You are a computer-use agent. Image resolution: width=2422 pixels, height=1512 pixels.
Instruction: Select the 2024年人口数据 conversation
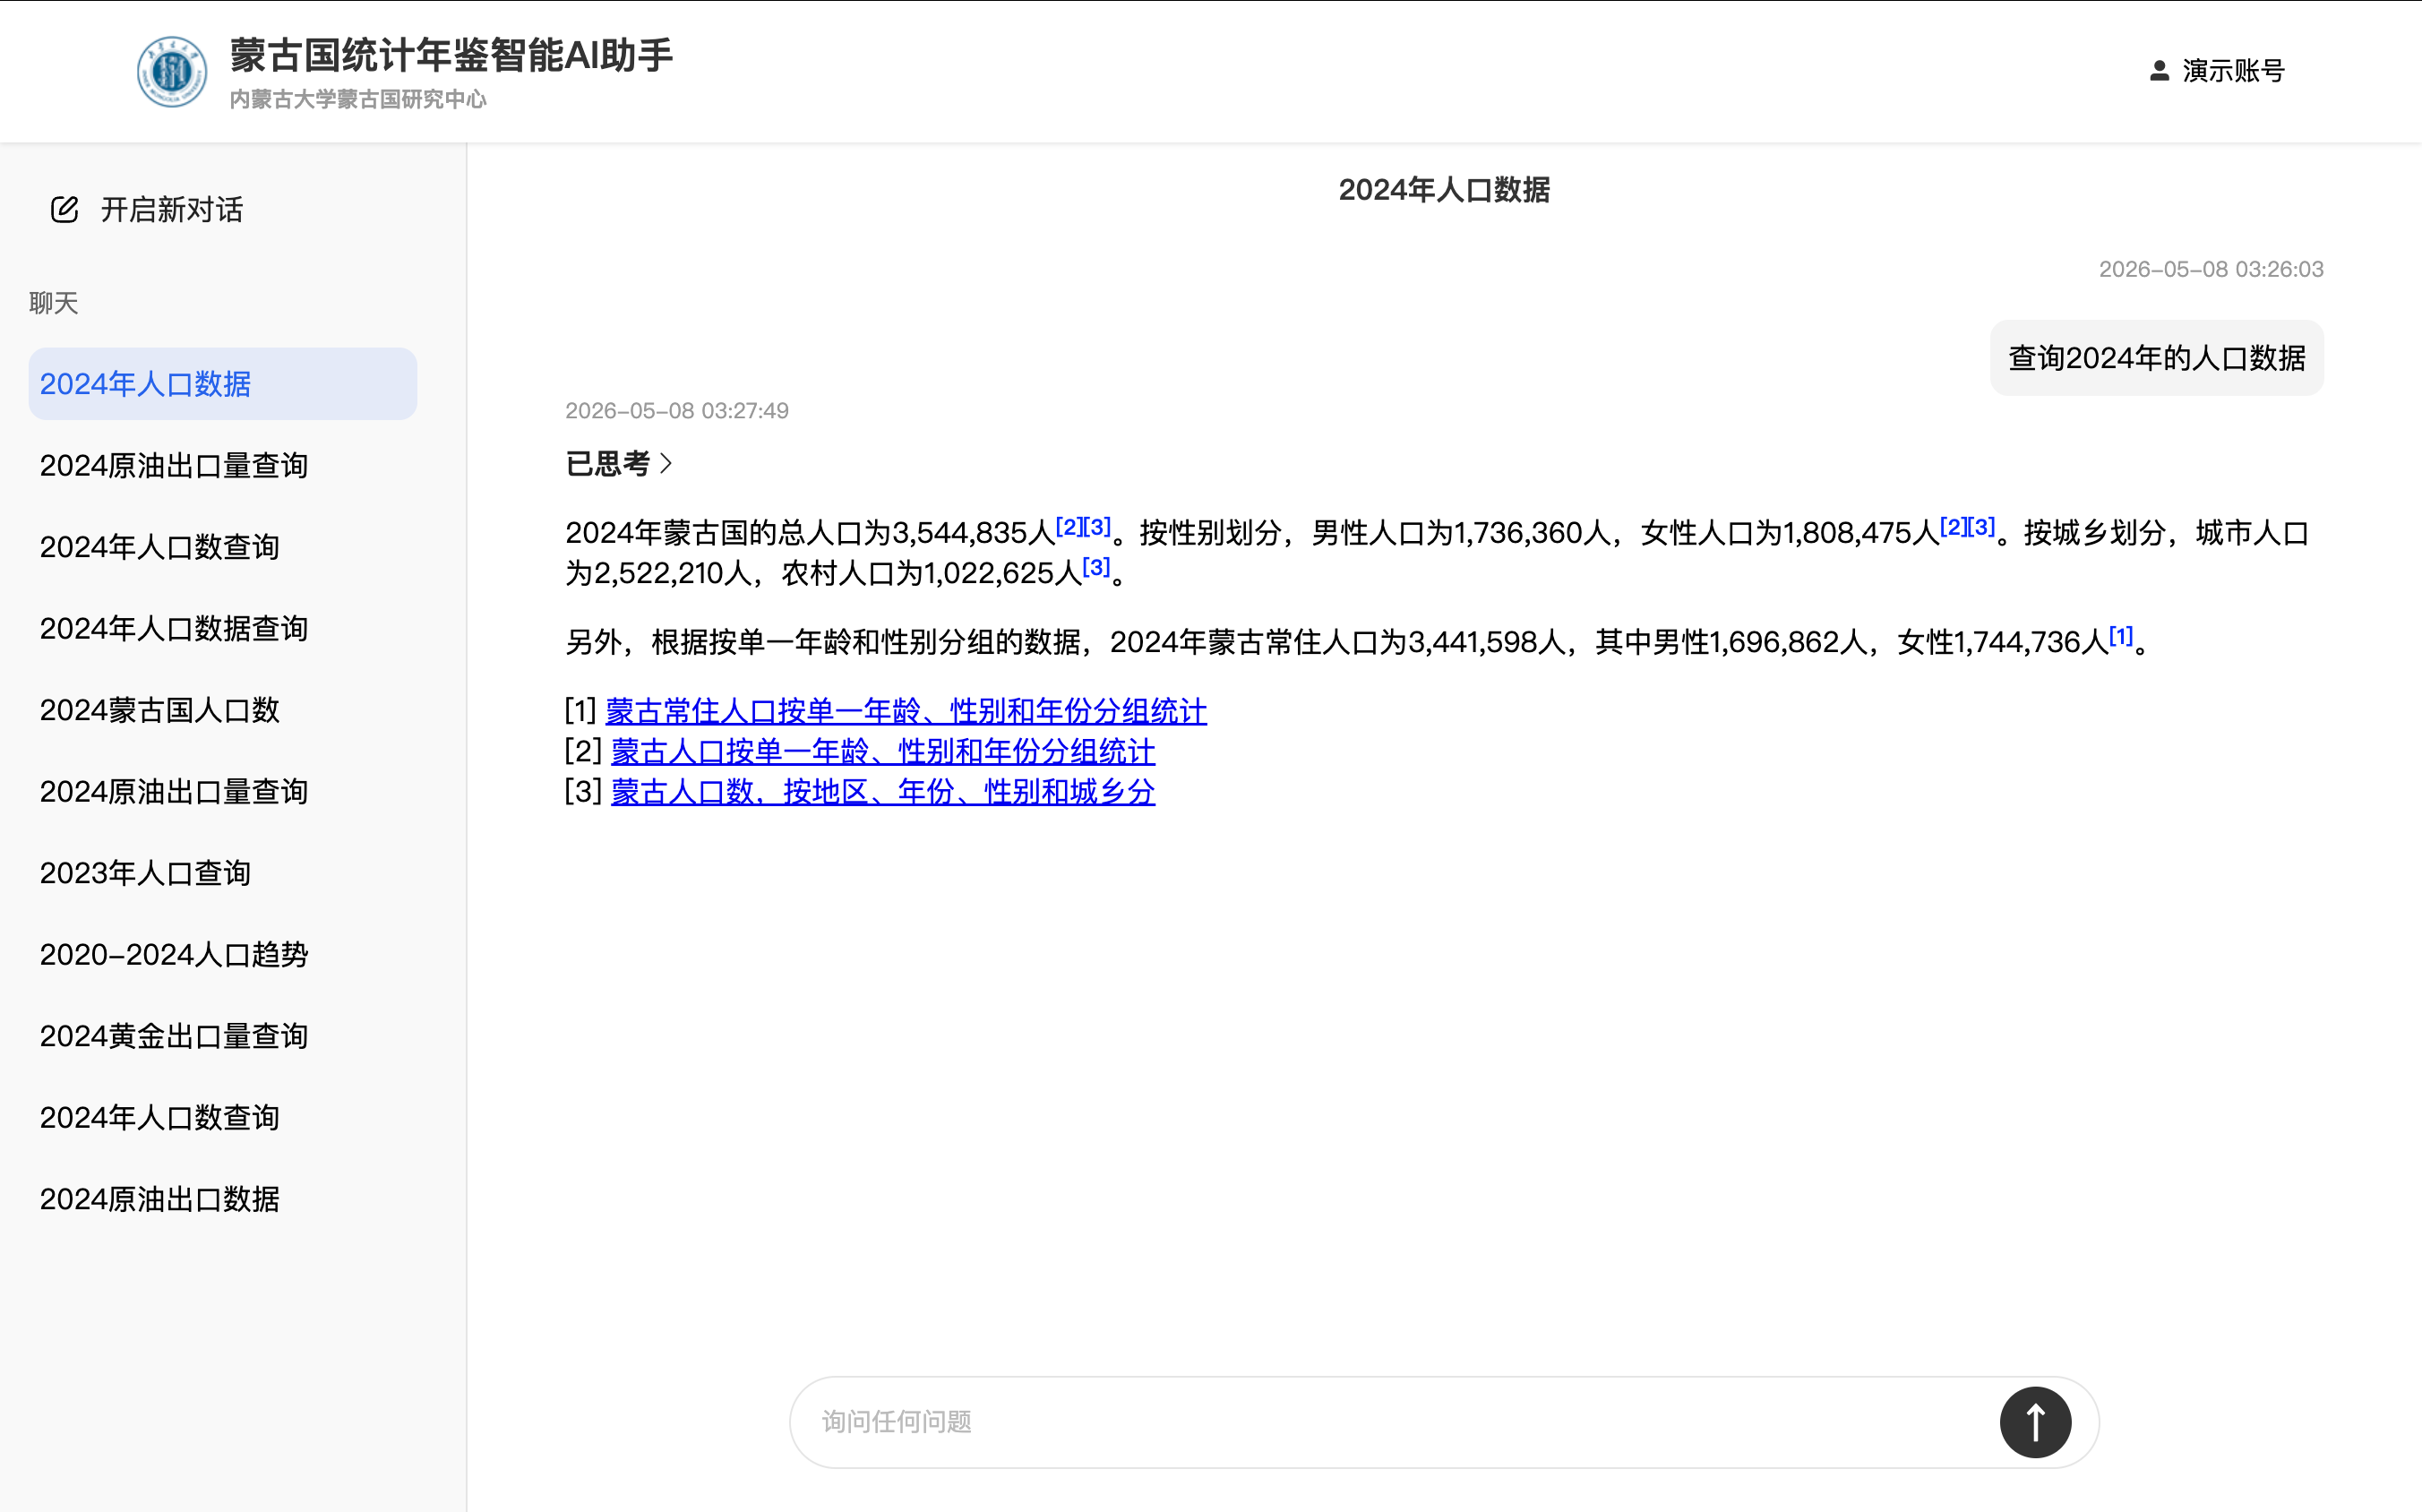point(222,384)
